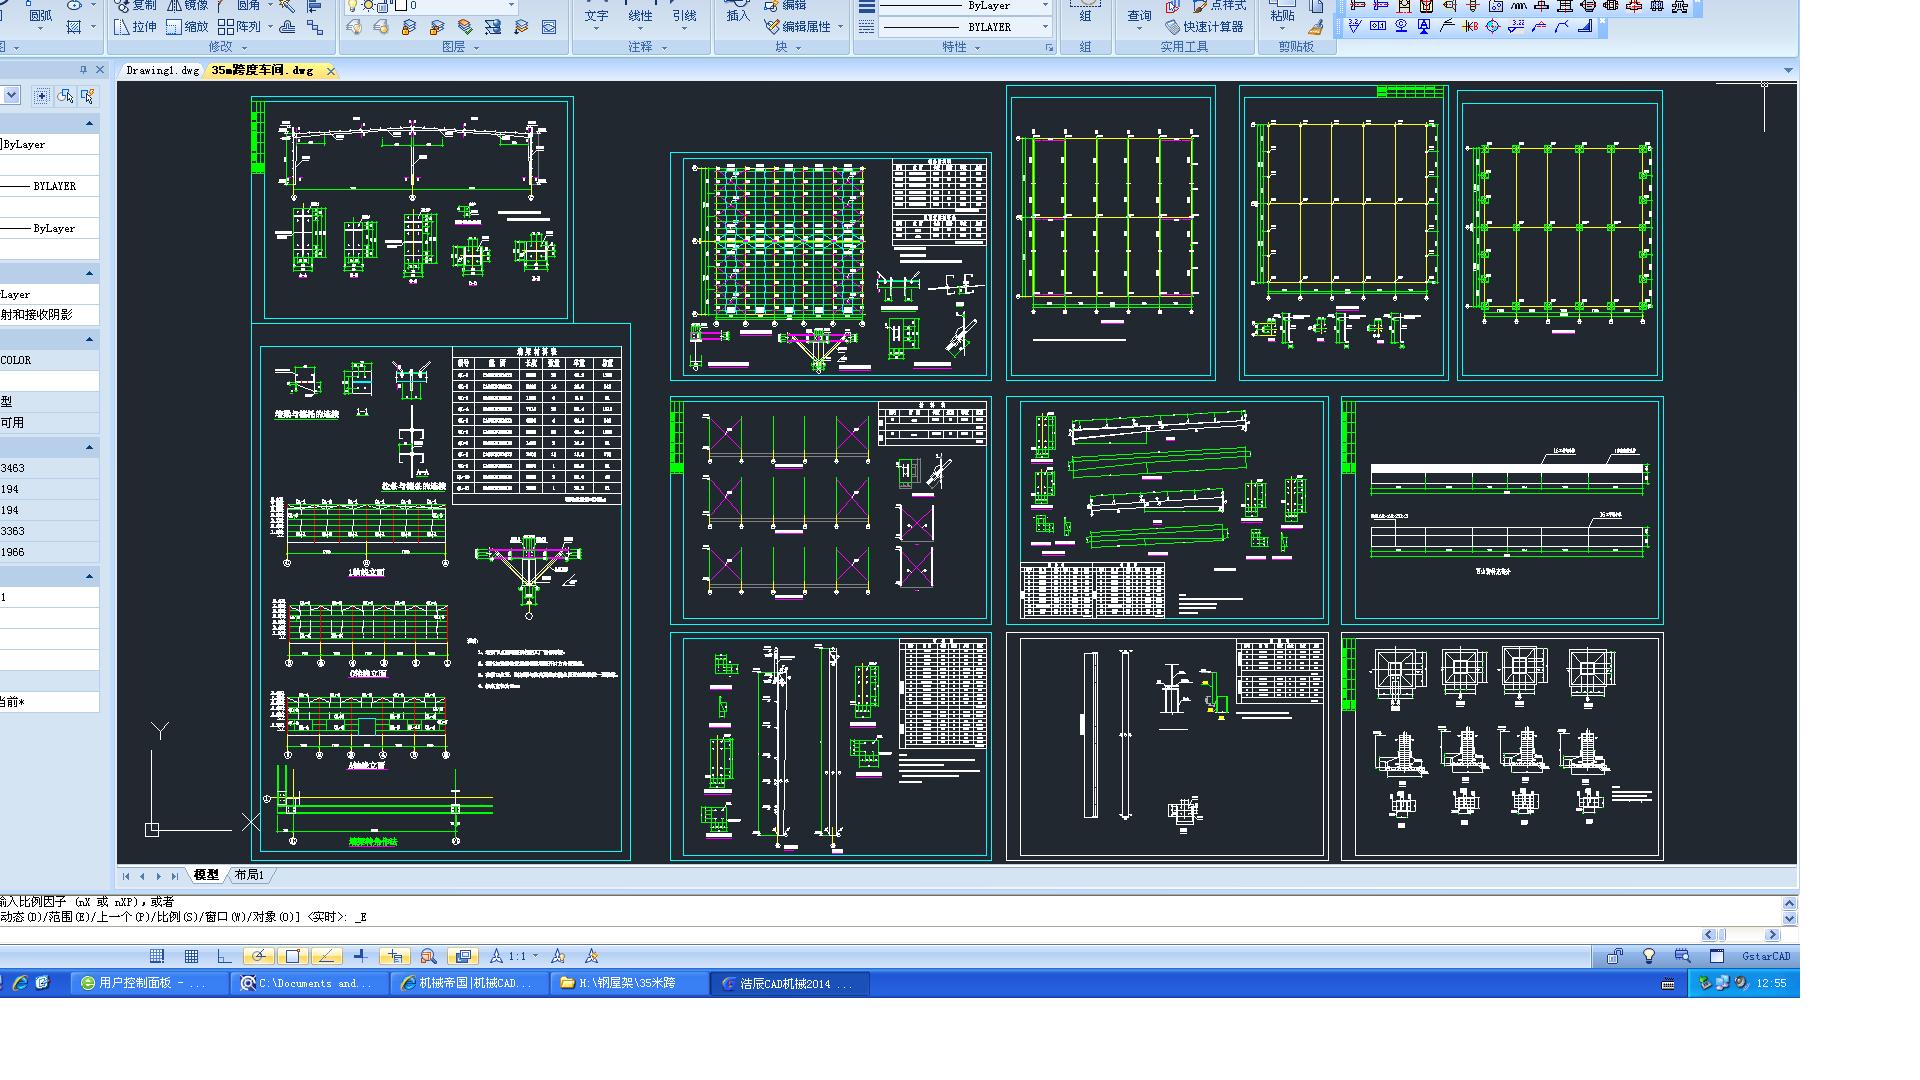The height and width of the screenshot is (1080, 1920).
Task: Select the 缩放 scale tool
Action: [x=187, y=27]
